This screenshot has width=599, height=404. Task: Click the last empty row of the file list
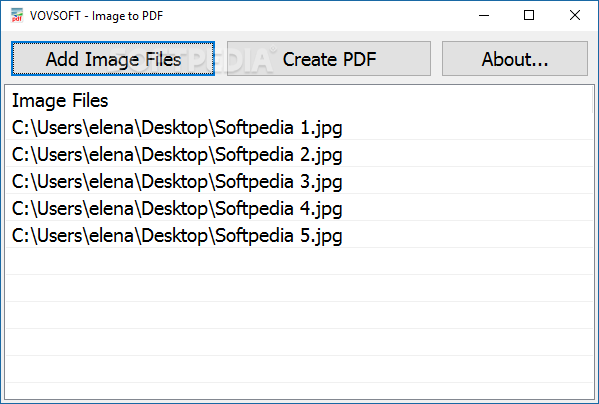(x=300, y=391)
